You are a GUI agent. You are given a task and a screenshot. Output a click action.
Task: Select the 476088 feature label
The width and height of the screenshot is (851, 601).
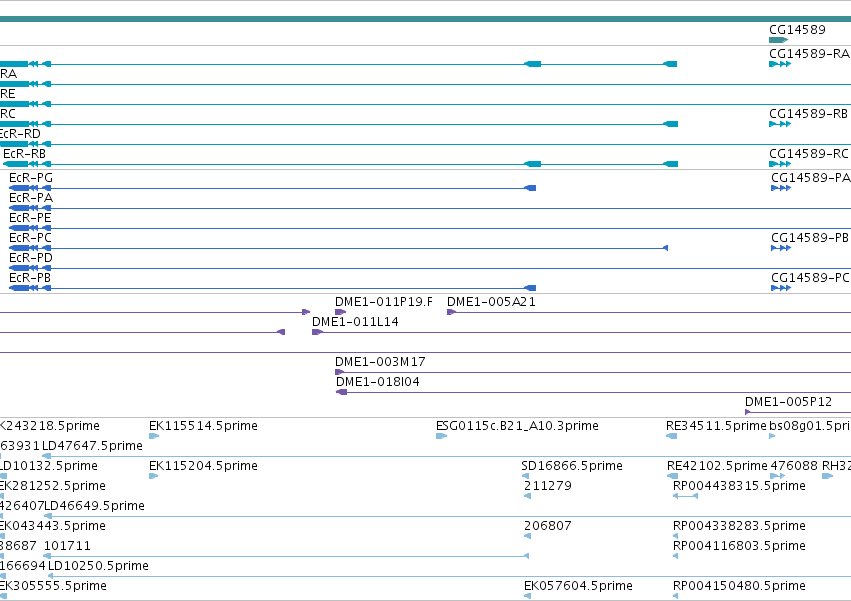tap(794, 466)
